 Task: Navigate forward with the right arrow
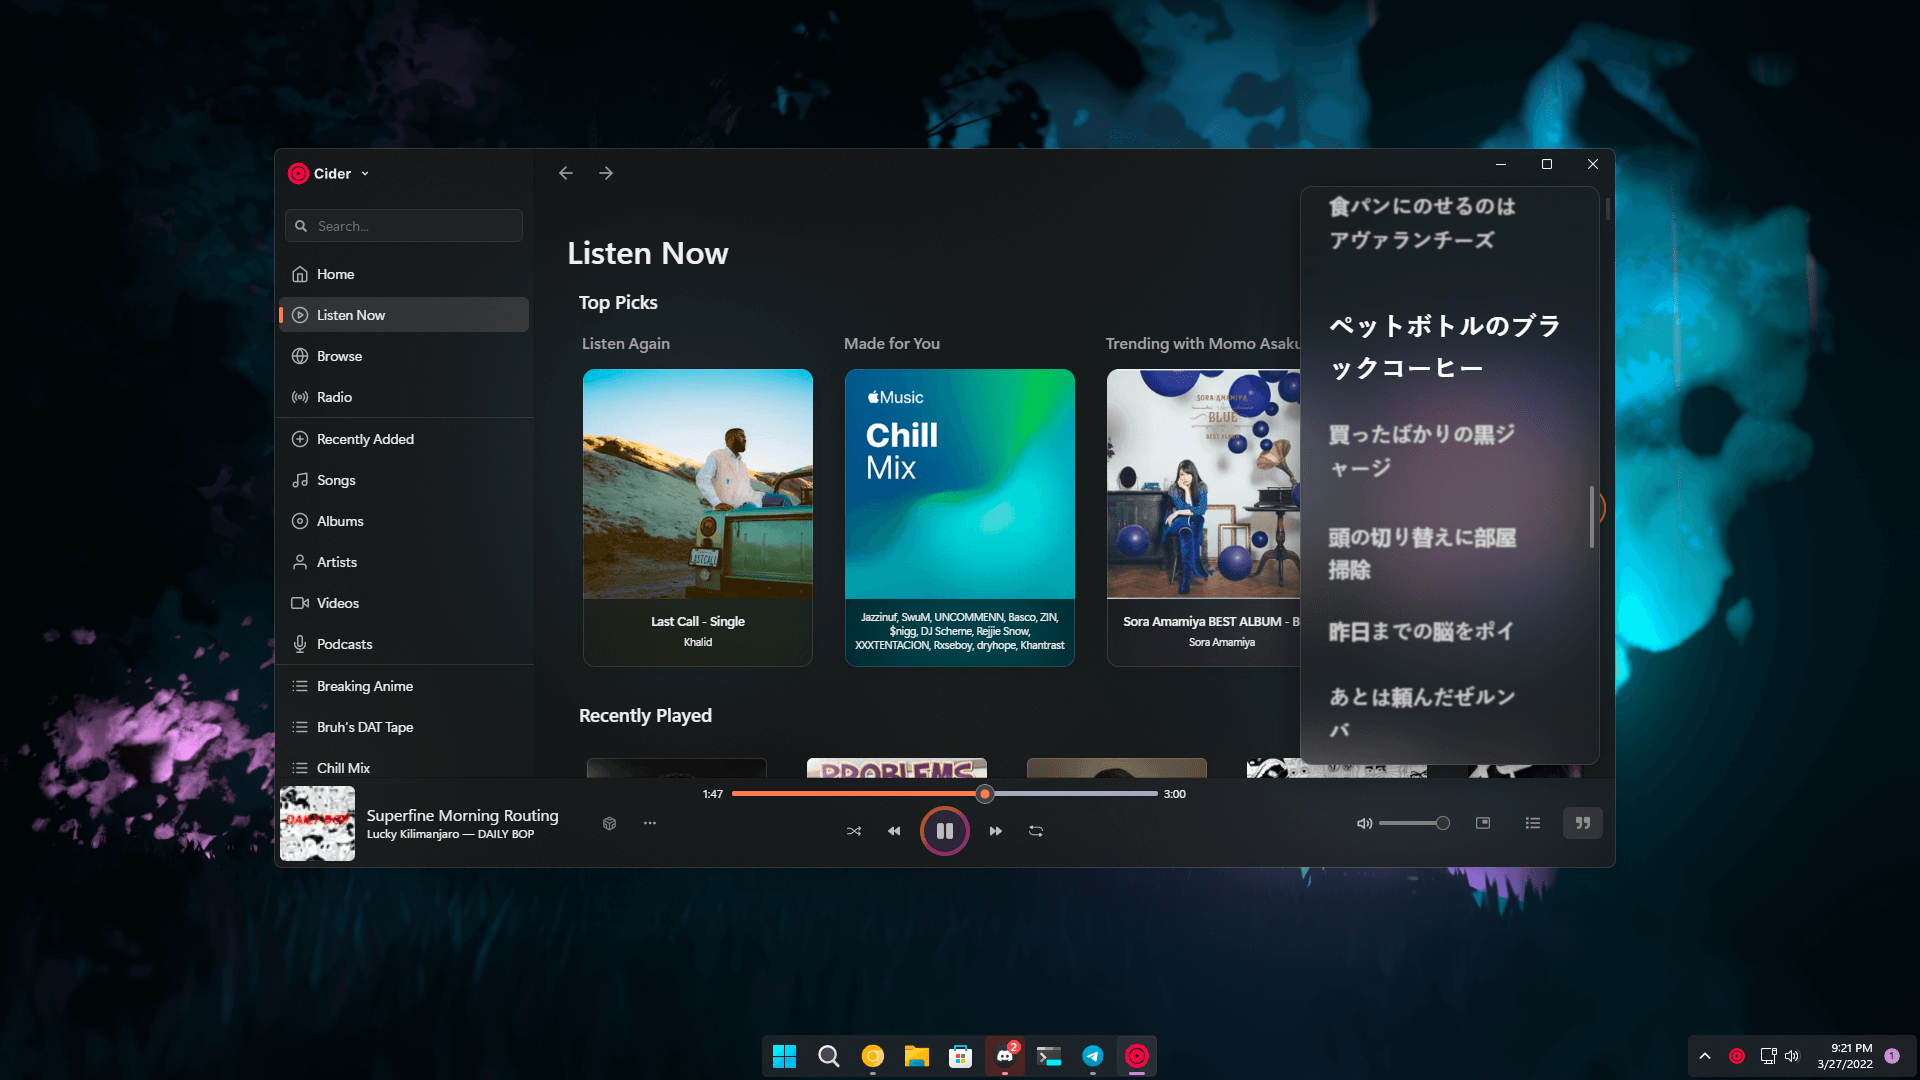606,173
